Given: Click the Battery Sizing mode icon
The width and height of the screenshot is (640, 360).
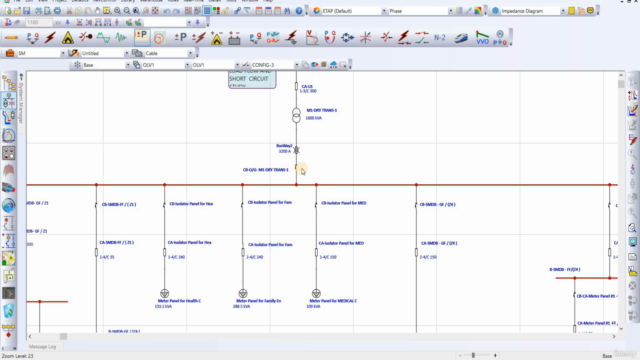Looking at the screenshot, I should (x=234, y=38).
